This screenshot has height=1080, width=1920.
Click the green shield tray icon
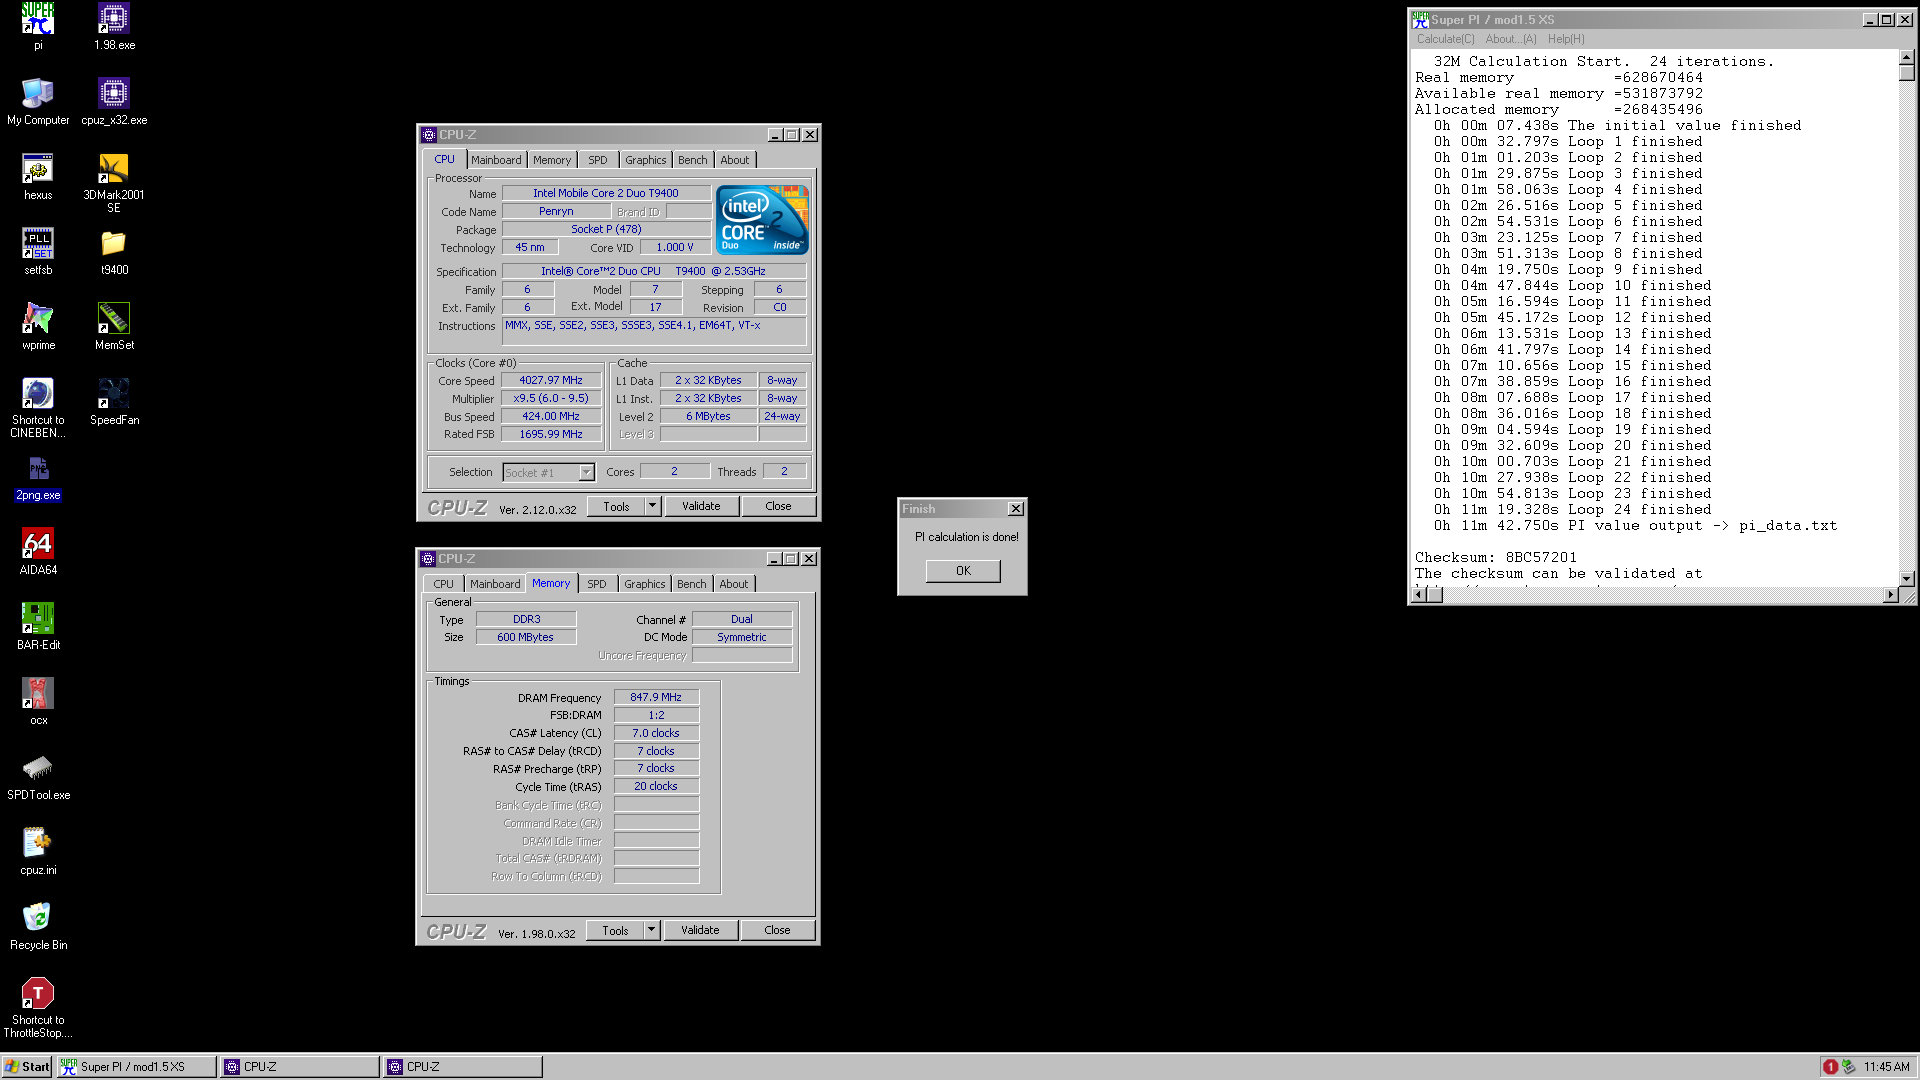click(1848, 1067)
